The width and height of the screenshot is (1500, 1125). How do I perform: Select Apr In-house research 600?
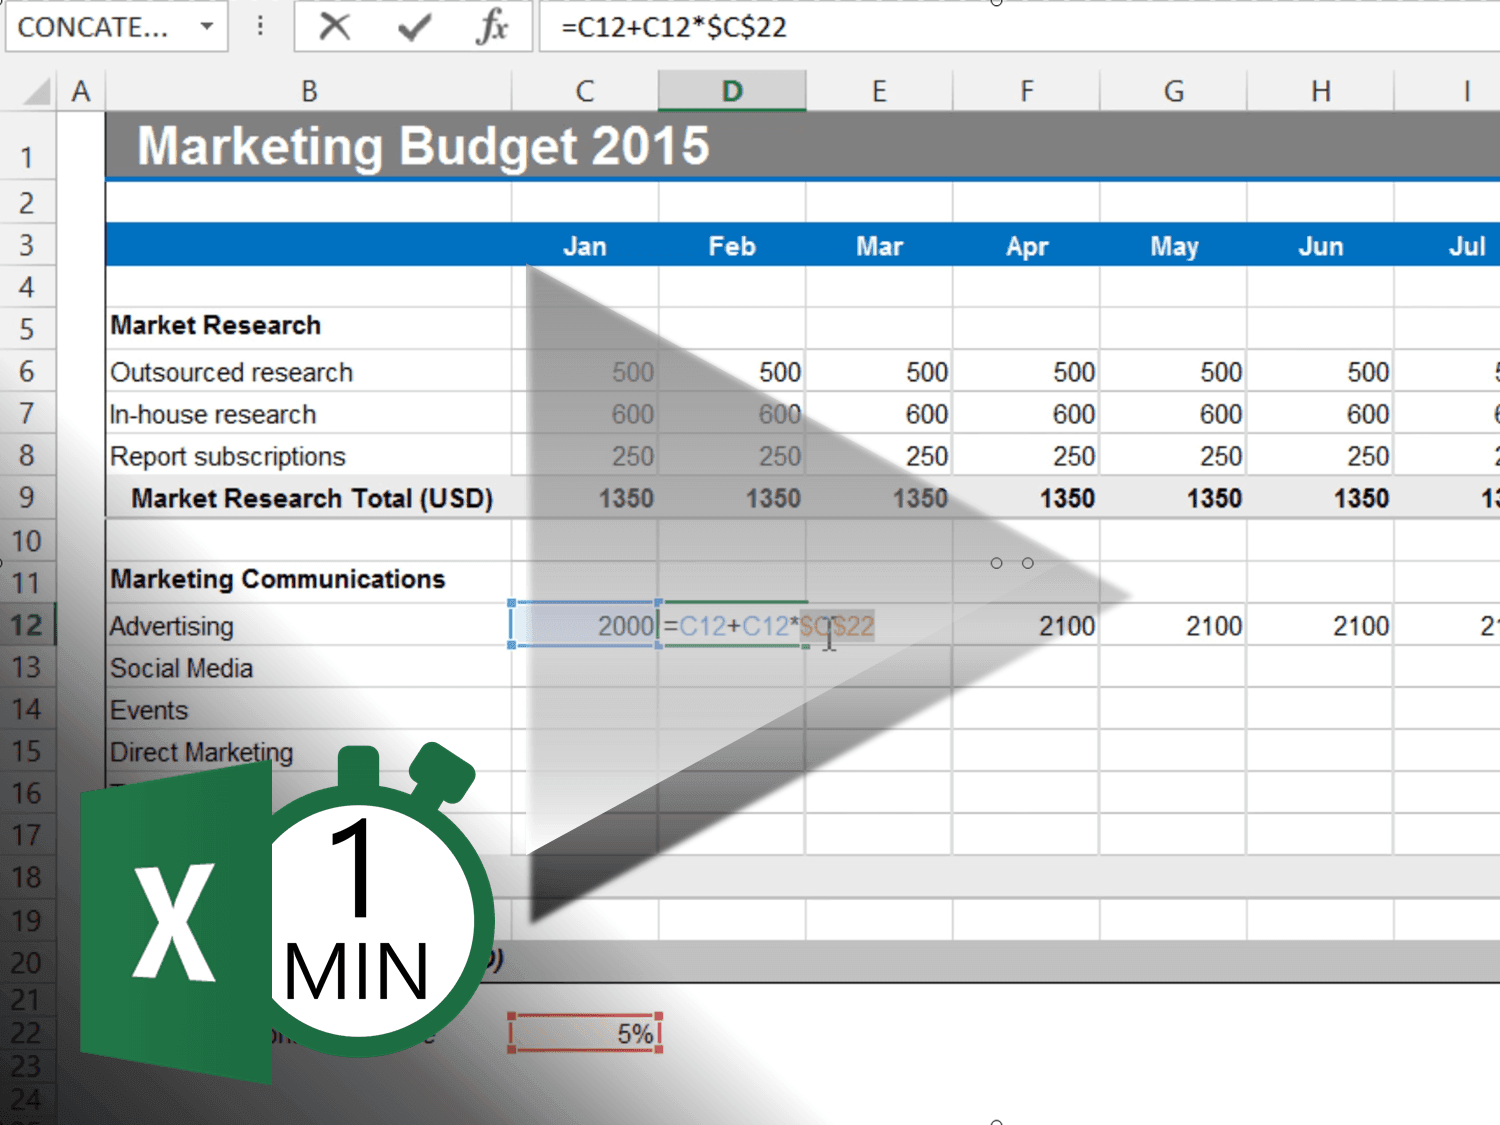(x=1026, y=414)
